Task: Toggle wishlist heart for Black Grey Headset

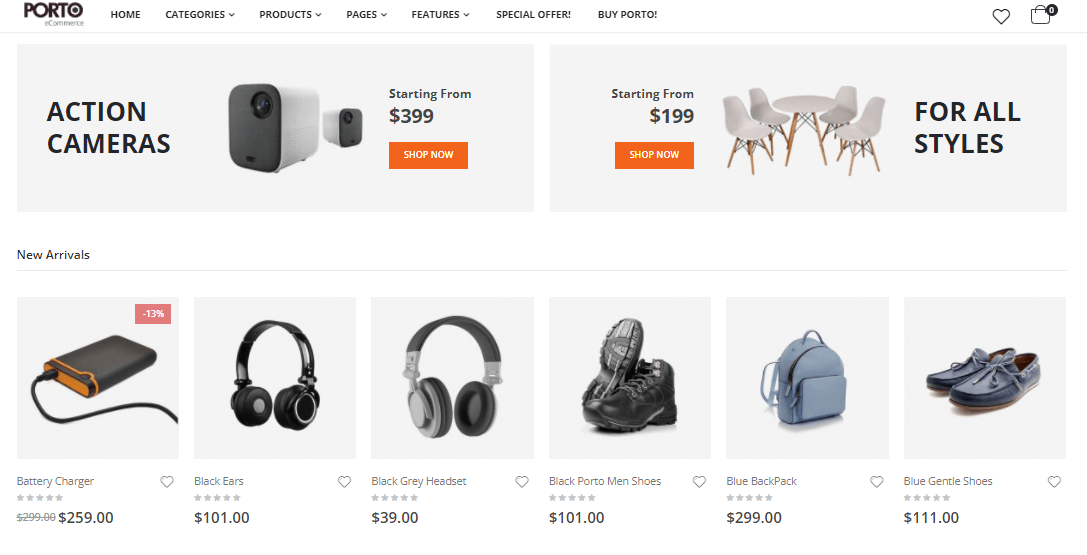Action: pos(522,482)
